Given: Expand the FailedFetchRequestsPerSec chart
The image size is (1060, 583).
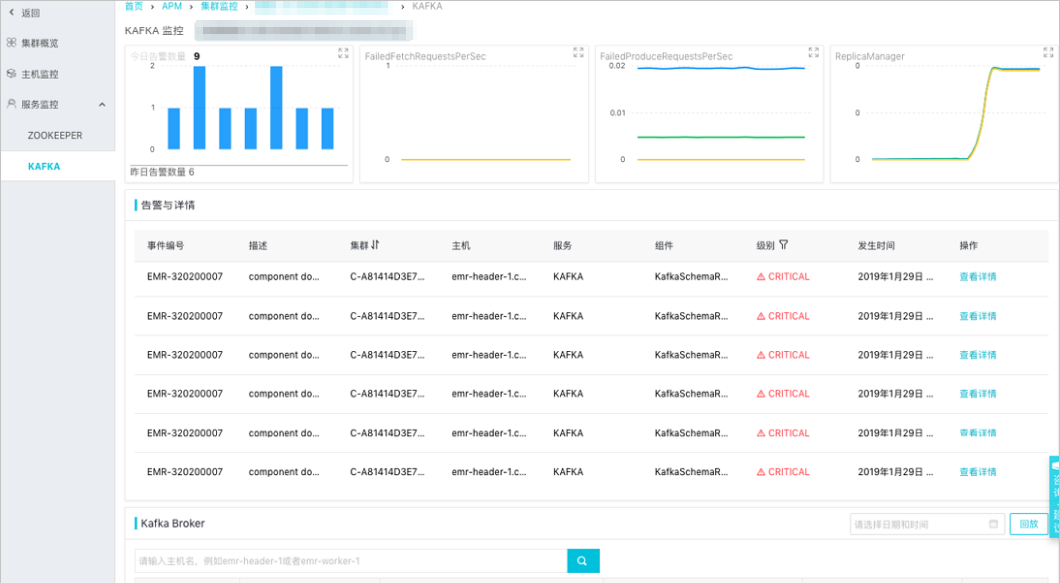Looking at the screenshot, I should (x=578, y=52).
